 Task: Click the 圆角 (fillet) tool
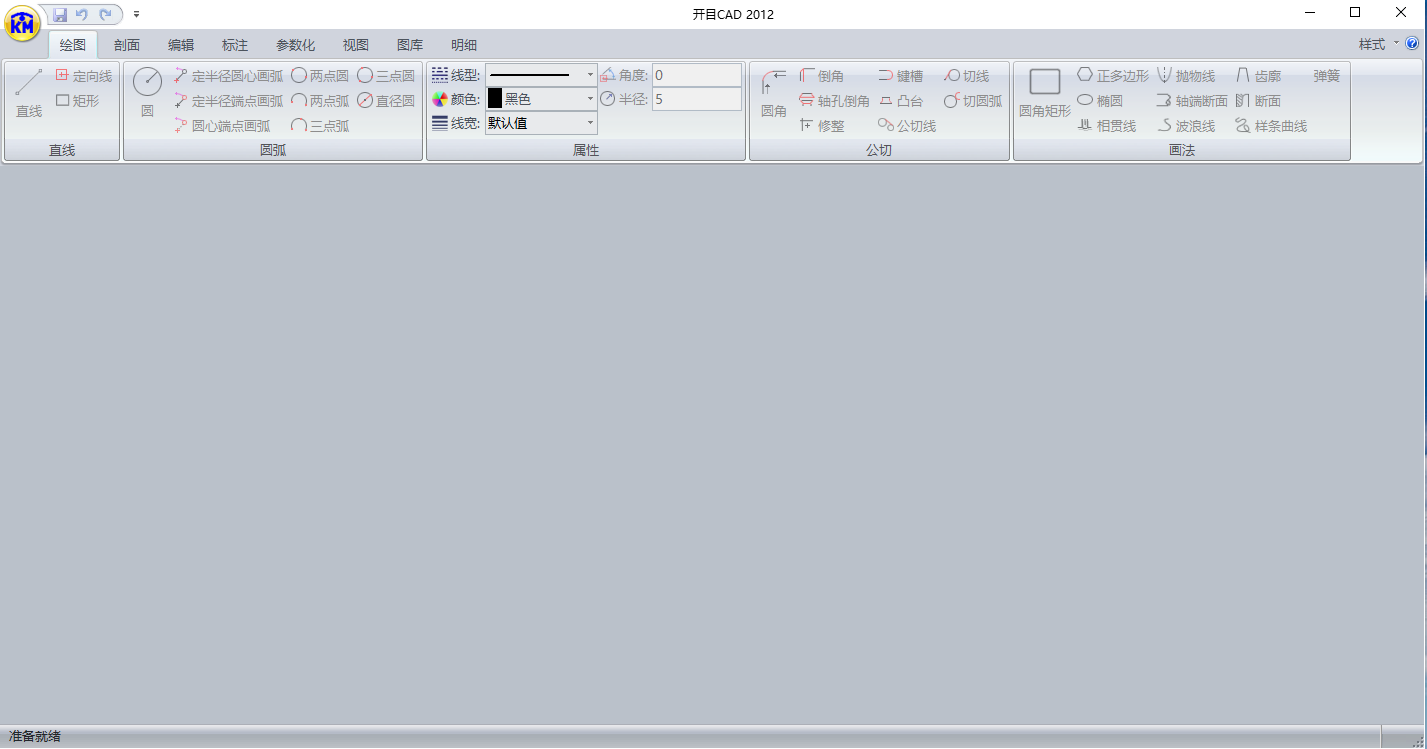pos(773,93)
